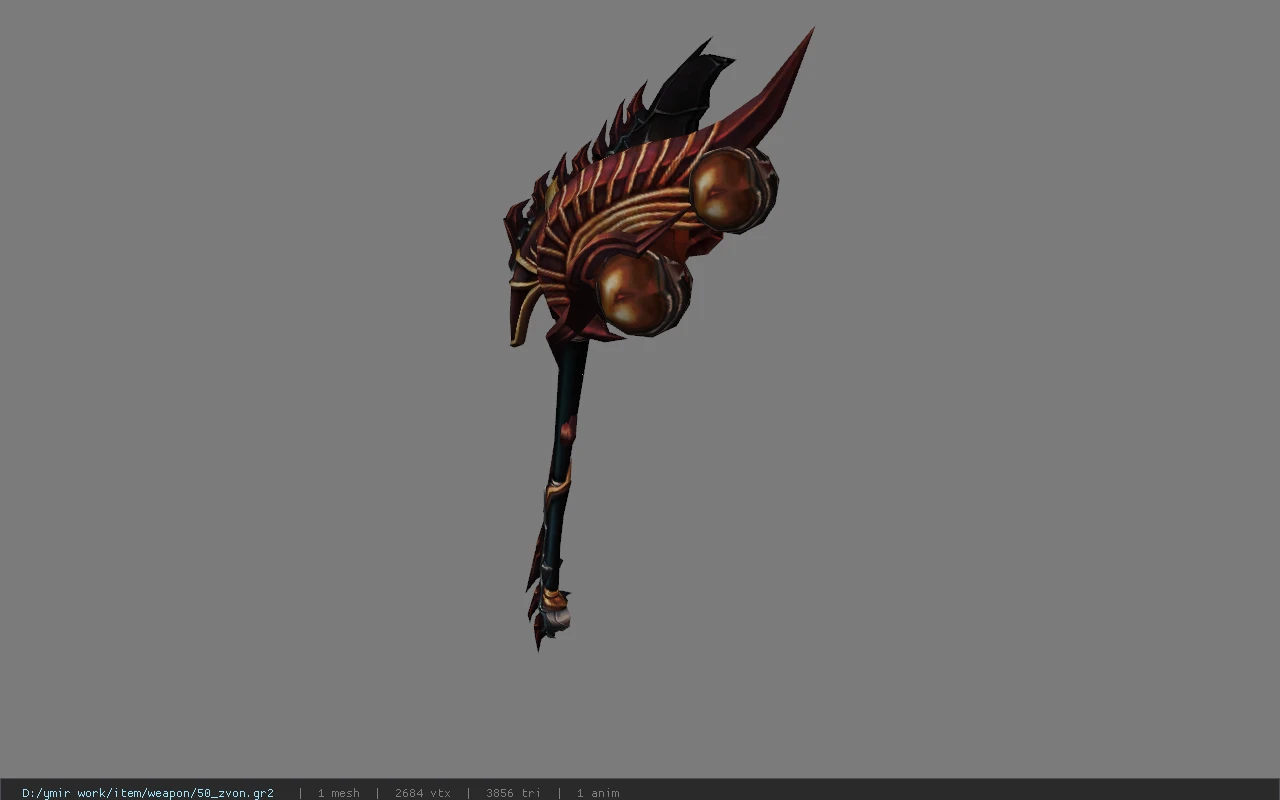Viewport: 1280px width, 800px height.
Task: Click the file path 'D:/ymir work/item/weapon/50_zvon.gr2'
Action: [x=148, y=793]
